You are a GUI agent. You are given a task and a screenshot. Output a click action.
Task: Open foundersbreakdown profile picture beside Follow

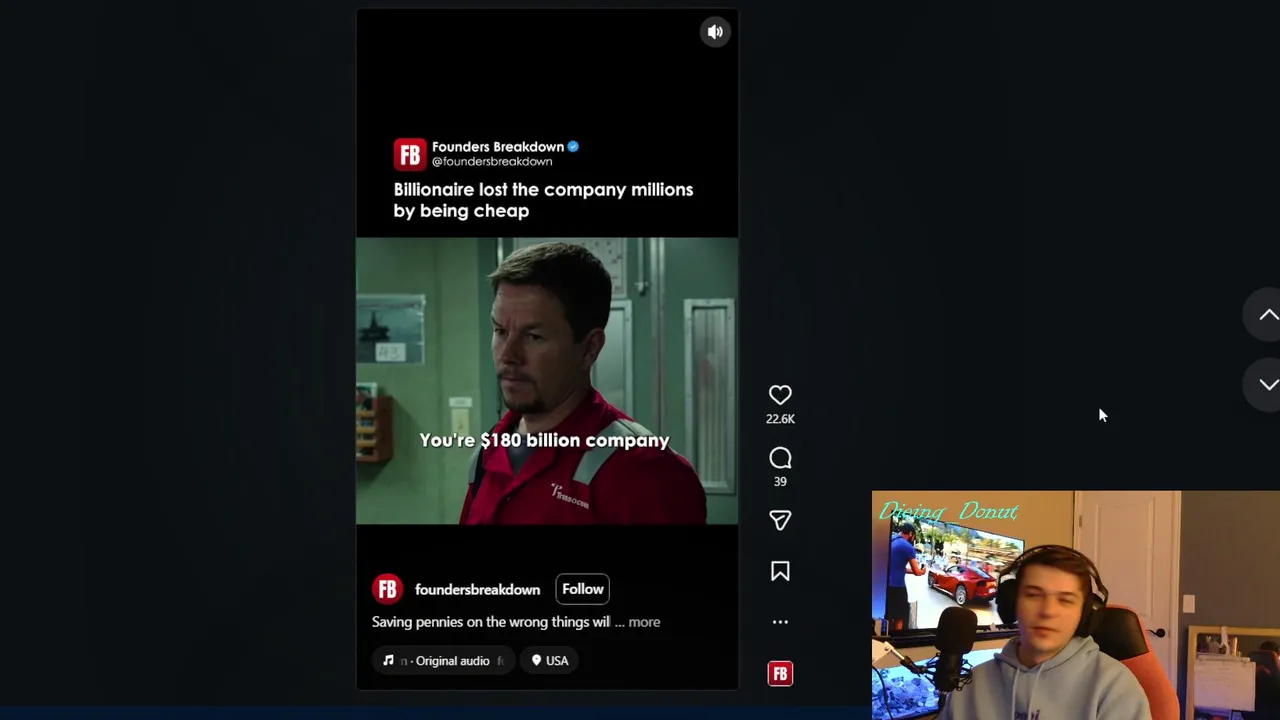click(387, 589)
